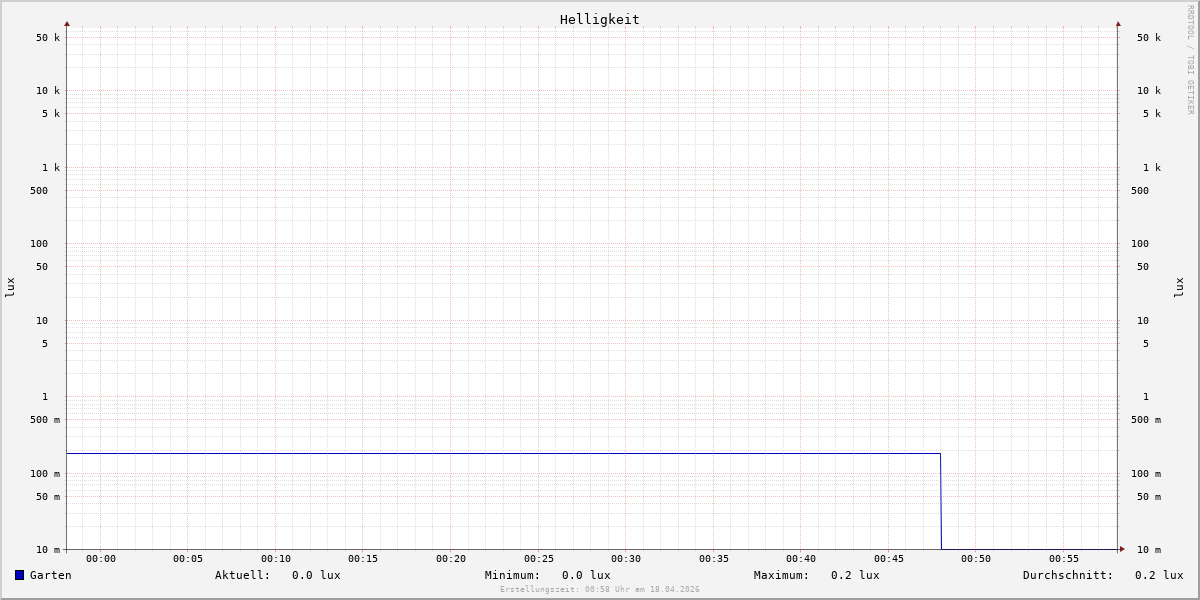Click the 00:40 time axis label
Screen dimensions: 1200x600
pos(801,559)
